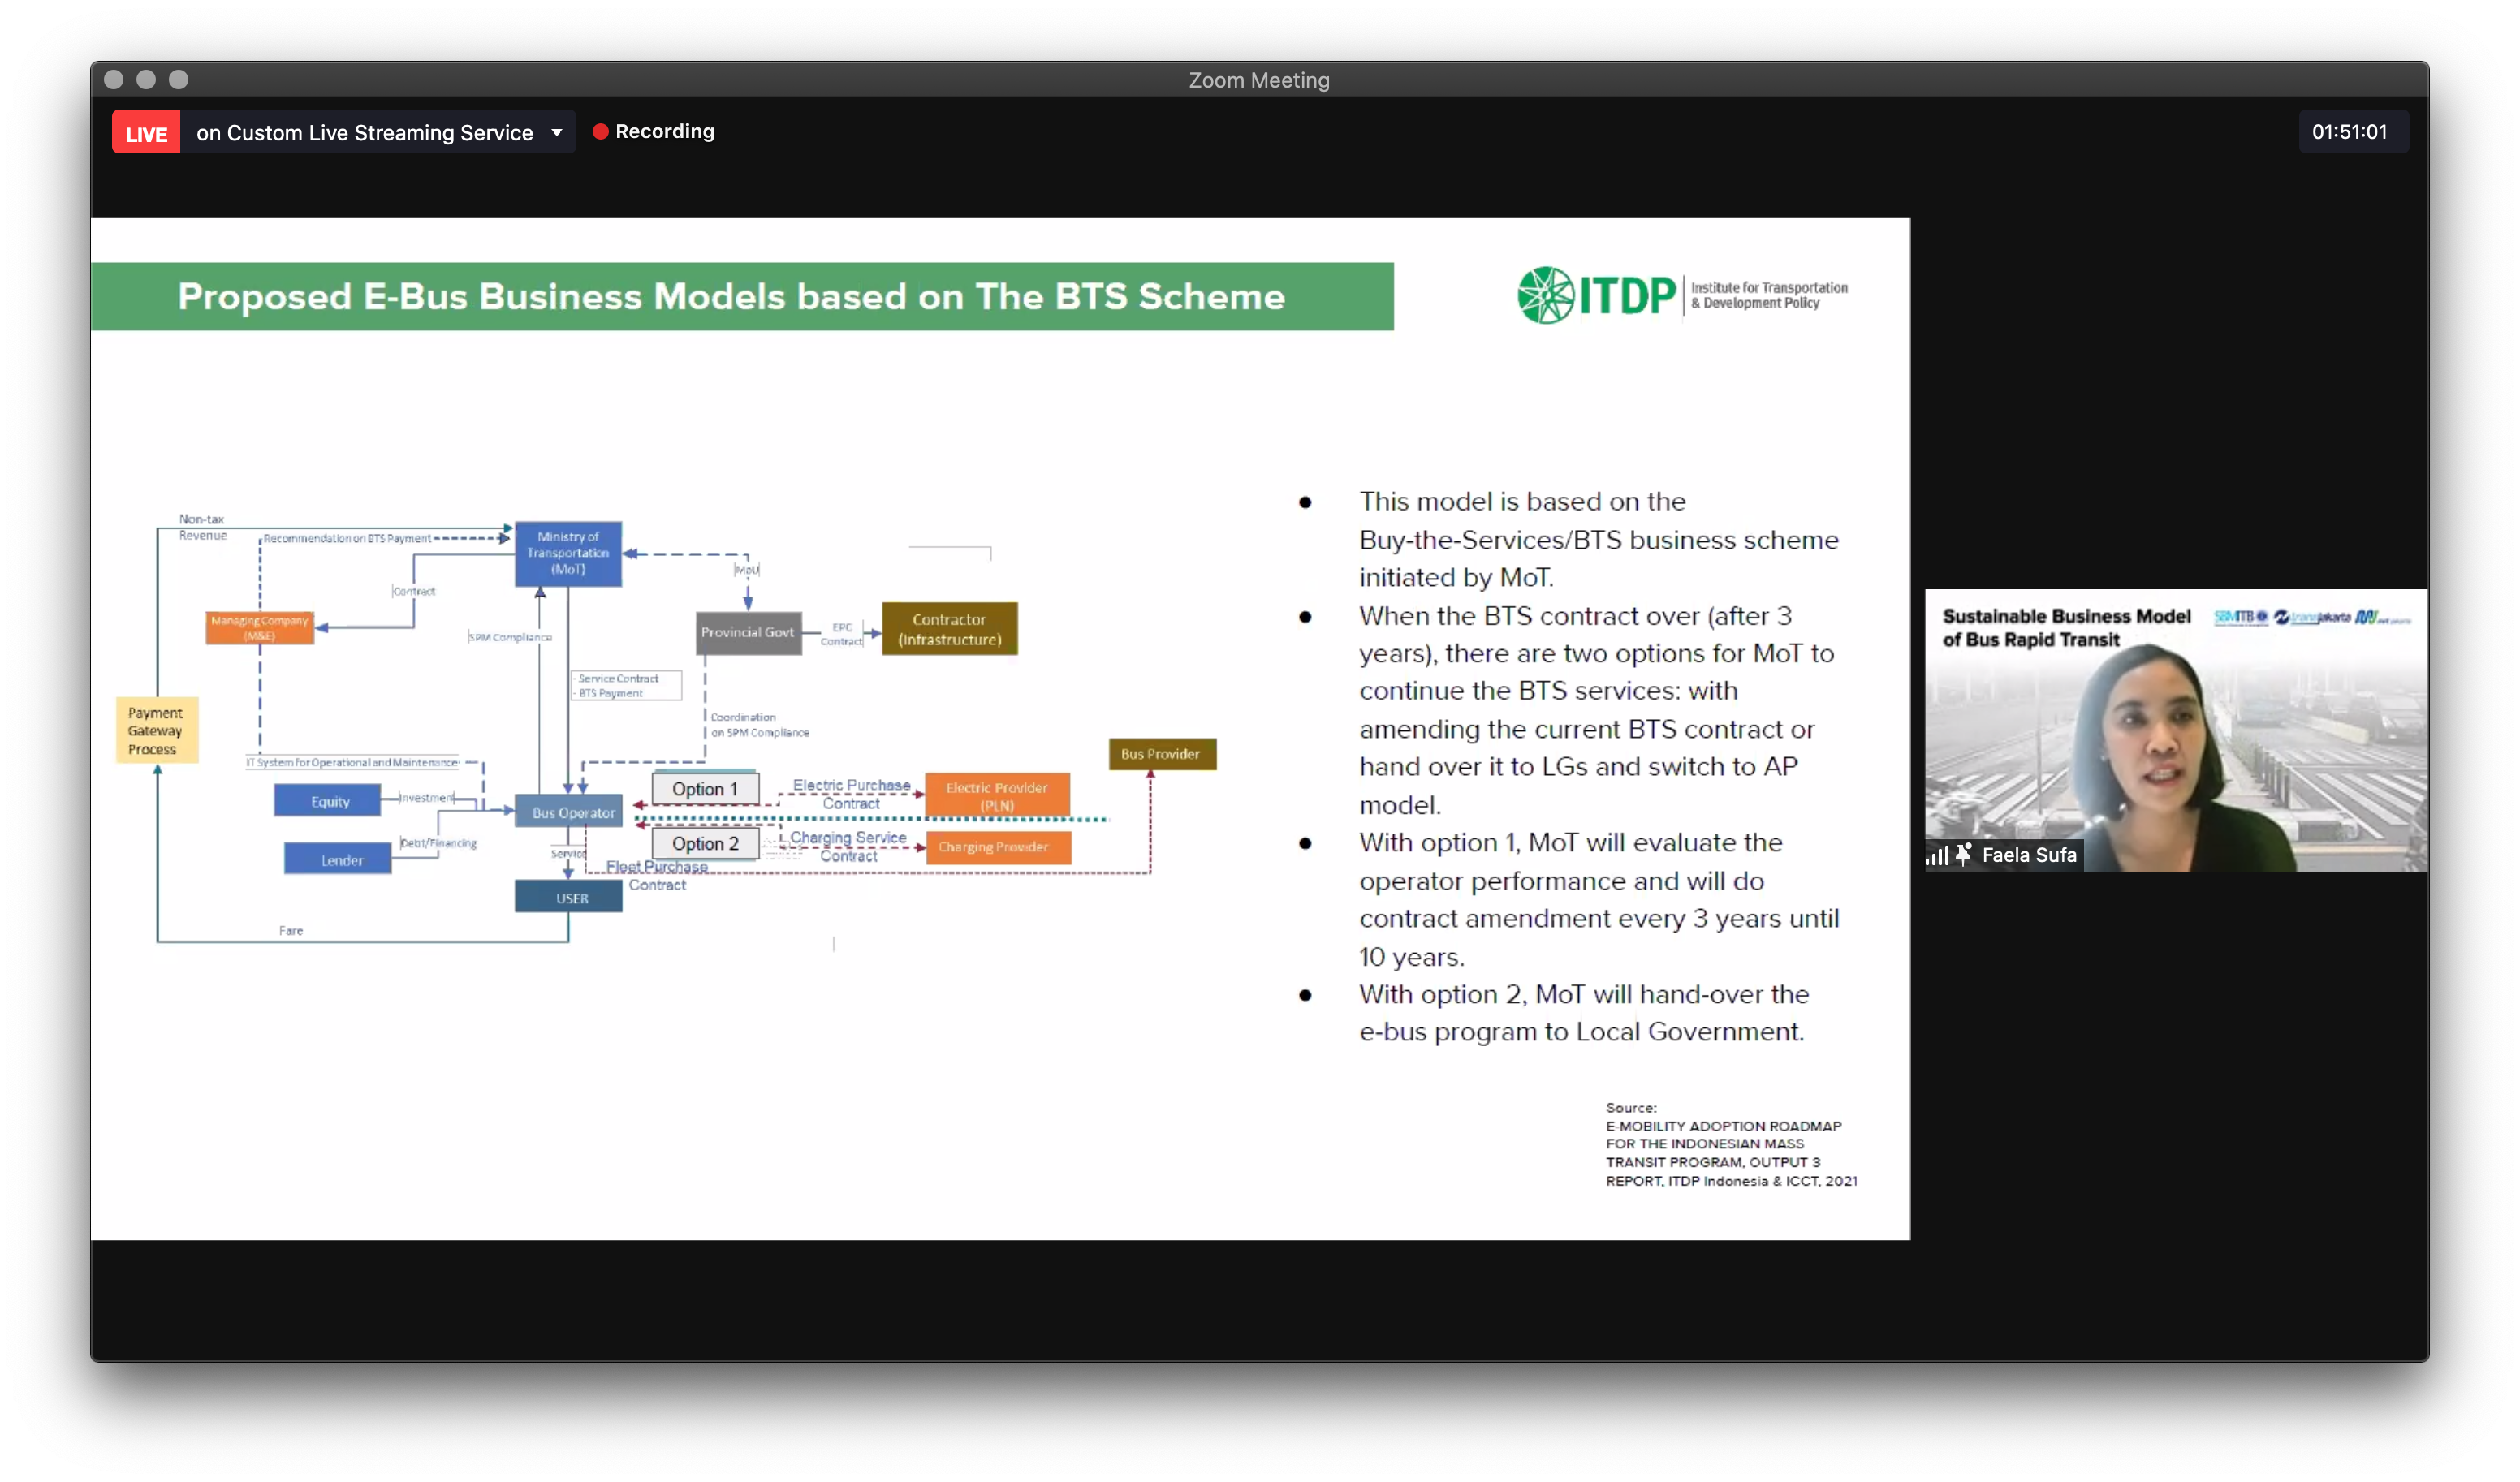This screenshot has width=2520, height=1482.
Task: Click the USER box in the diagram
Action: click(x=568, y=896)
